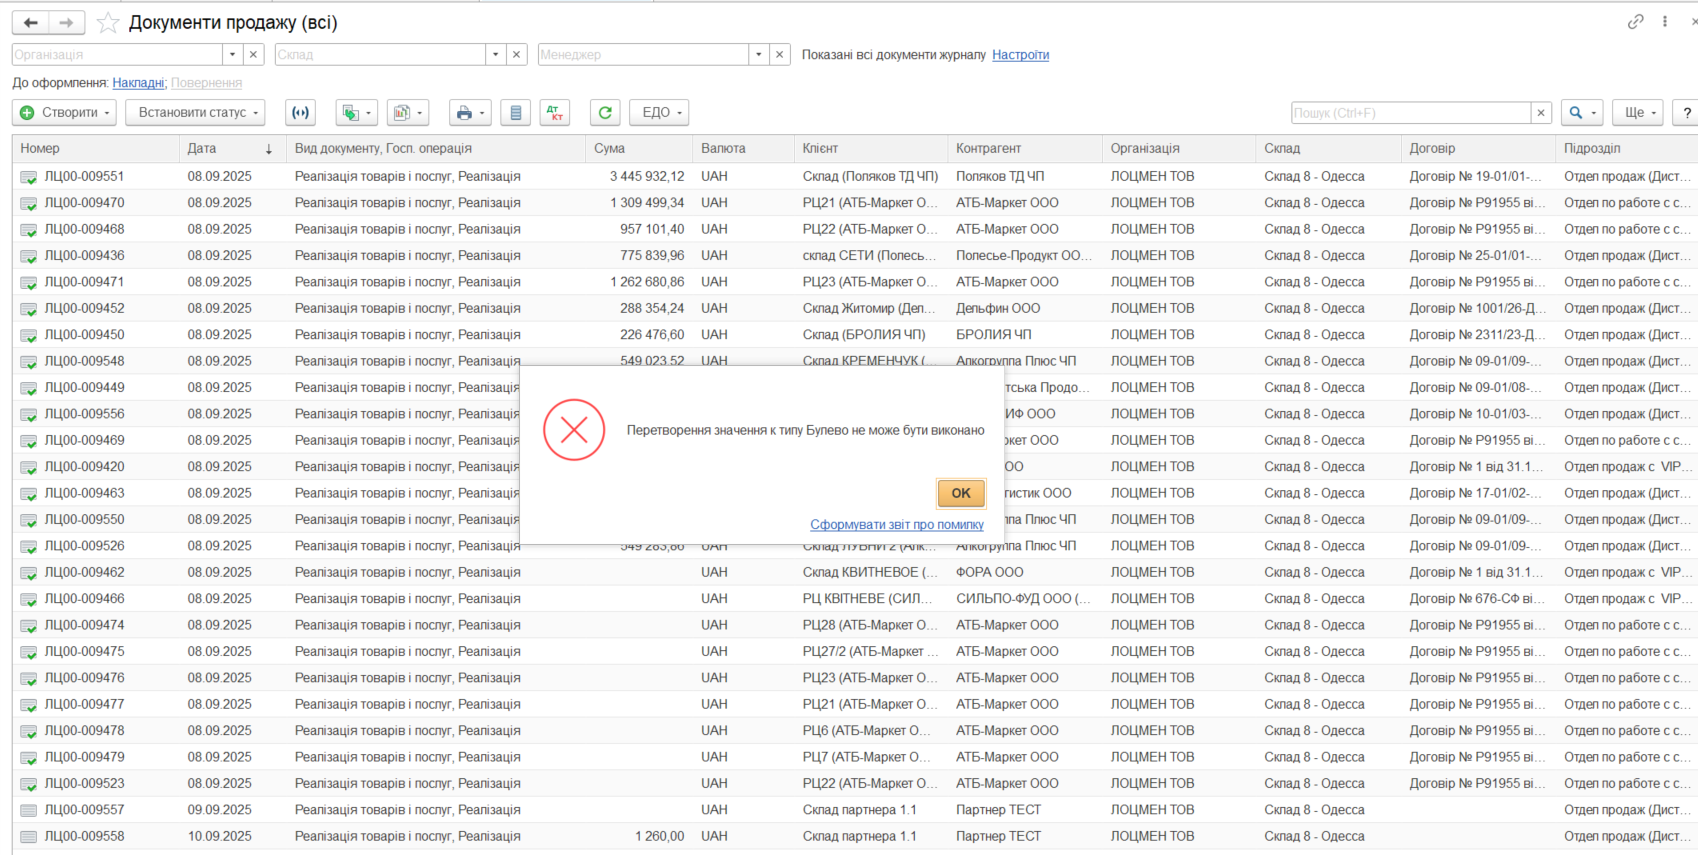Open the Створити dropdown button
The image size is (1698, 855).
(64, 113)
